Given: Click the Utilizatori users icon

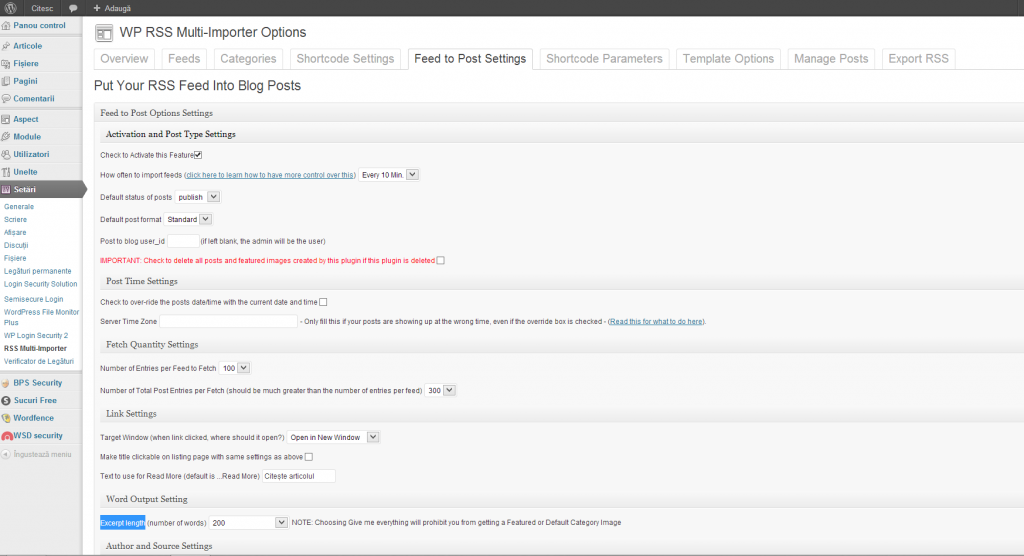Looking at the screenshot, I should [x=6, y=154].
